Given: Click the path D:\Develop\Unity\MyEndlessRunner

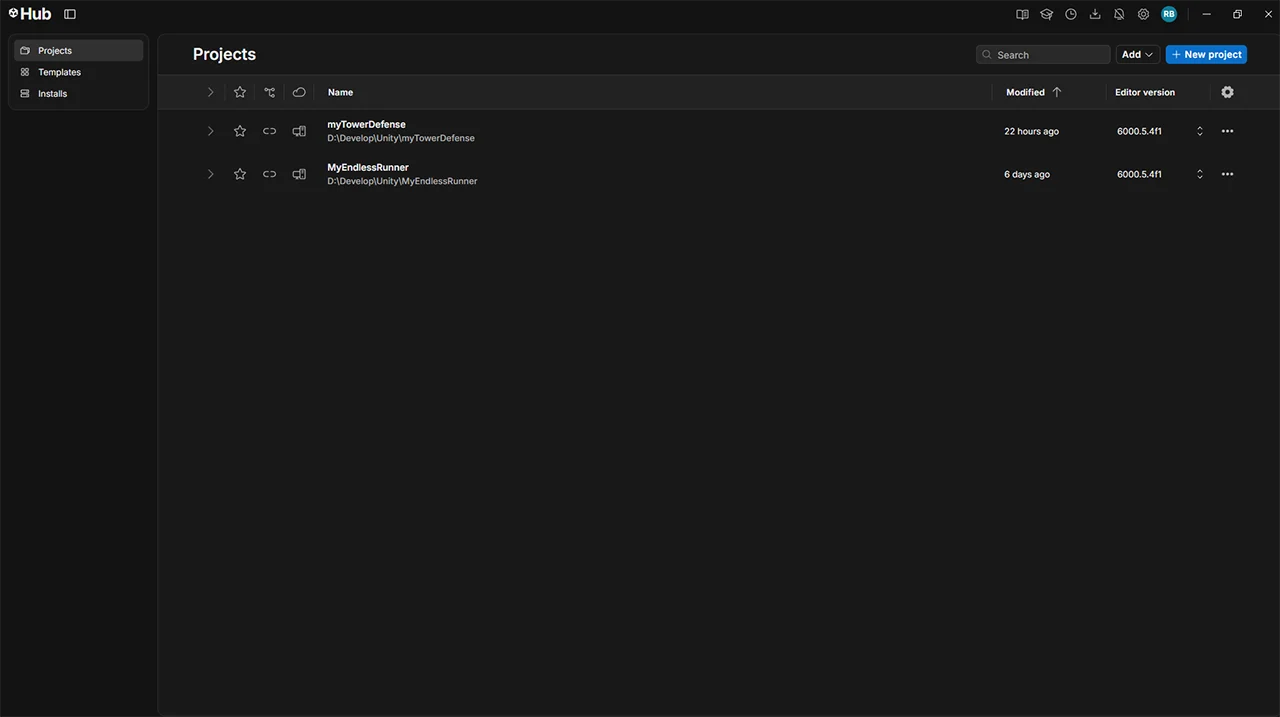Looking at the screenshot, I should coord(402,181).
